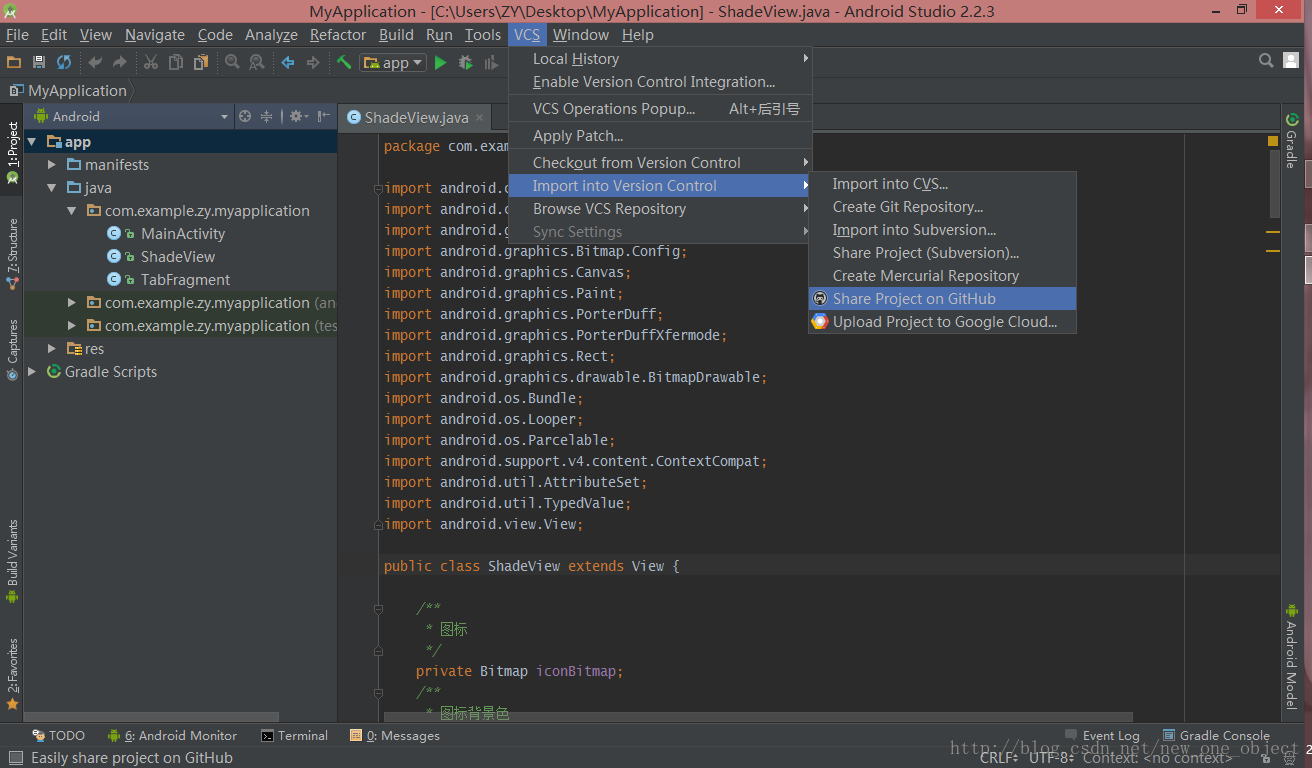
Task: Open the File menu
Action: point(17,34)
